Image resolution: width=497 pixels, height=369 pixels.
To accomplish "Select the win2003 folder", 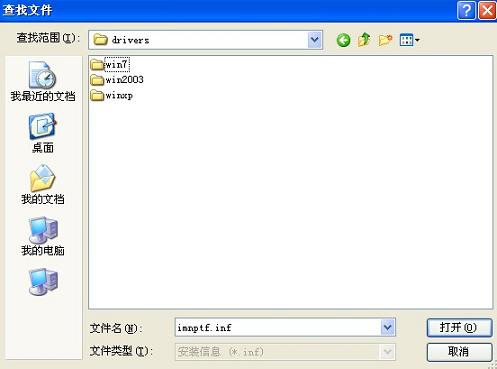I will coord(117,80).
